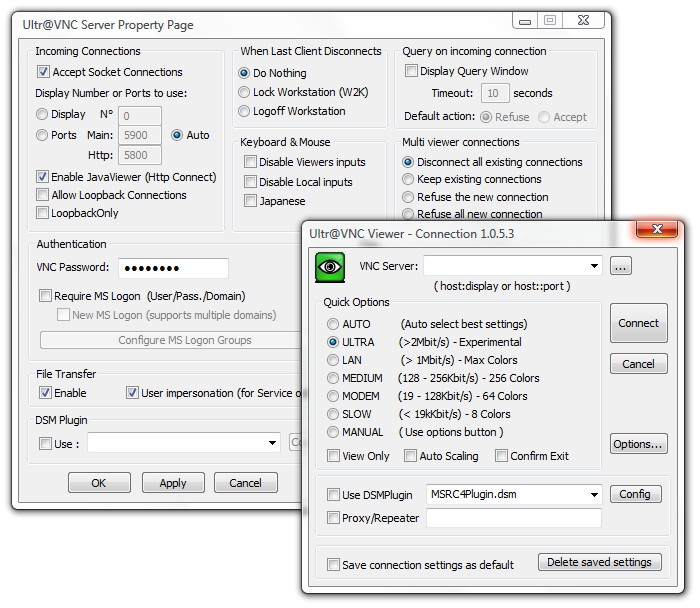
Task: Select Lock Workstation (W2K) option
Action: (x=244, y=92)
